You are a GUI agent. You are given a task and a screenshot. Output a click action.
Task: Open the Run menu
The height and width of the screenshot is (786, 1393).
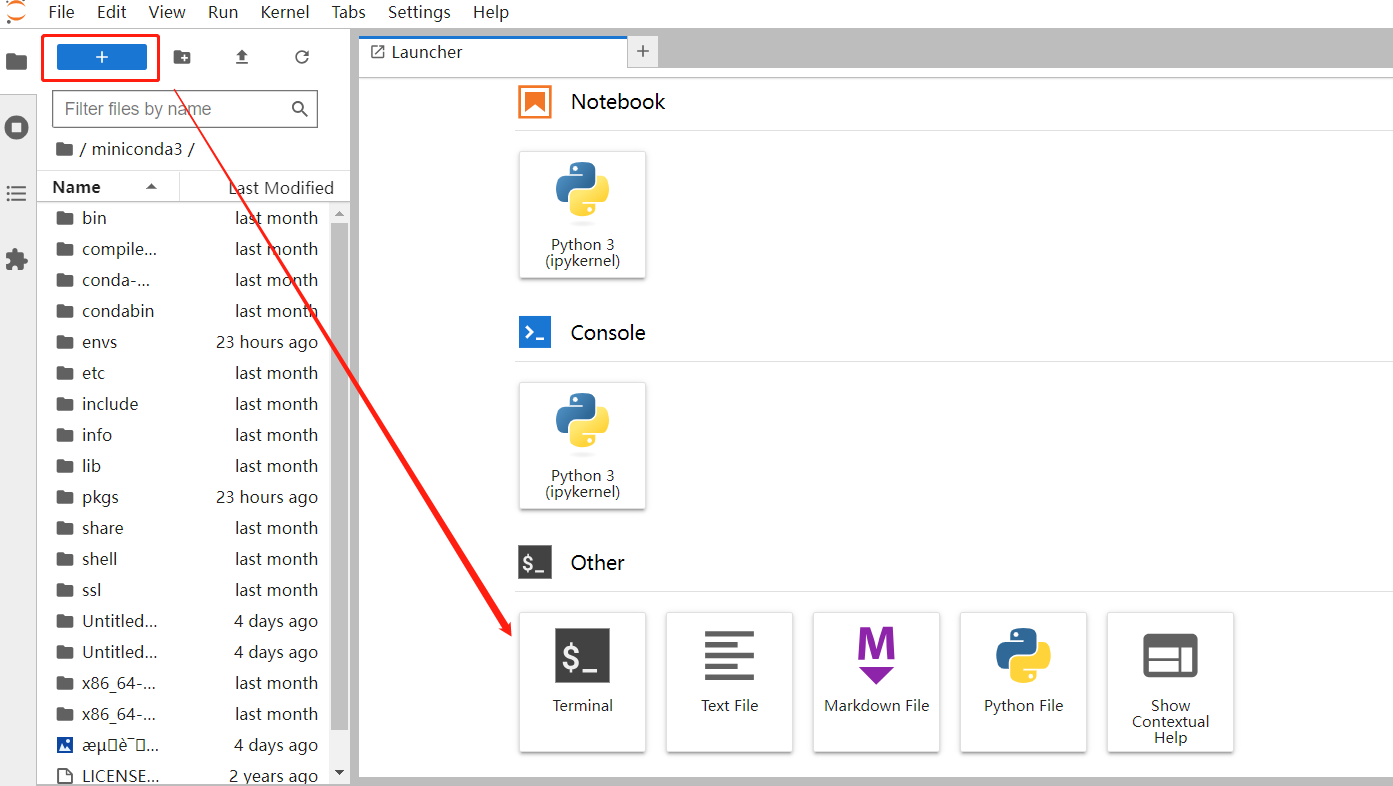coord(223,12)
